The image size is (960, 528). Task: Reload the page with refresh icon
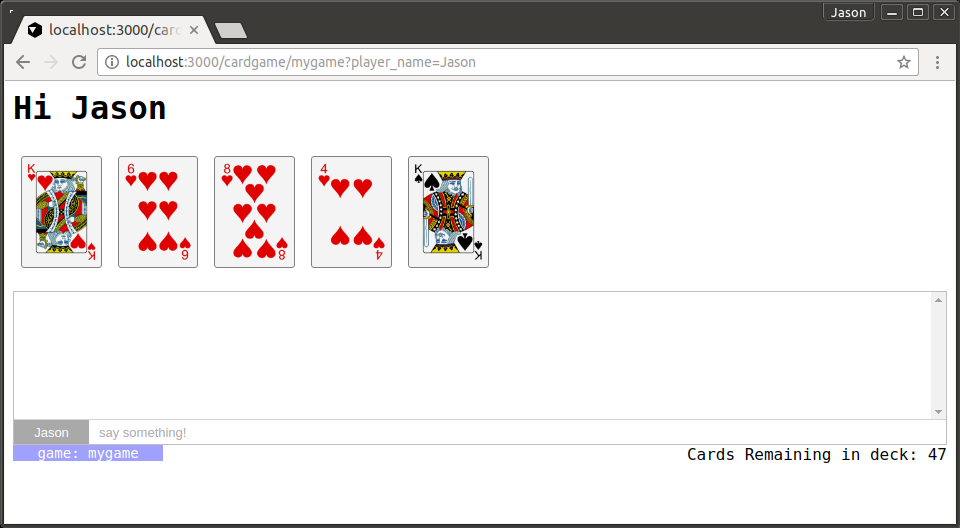[79, 62]
